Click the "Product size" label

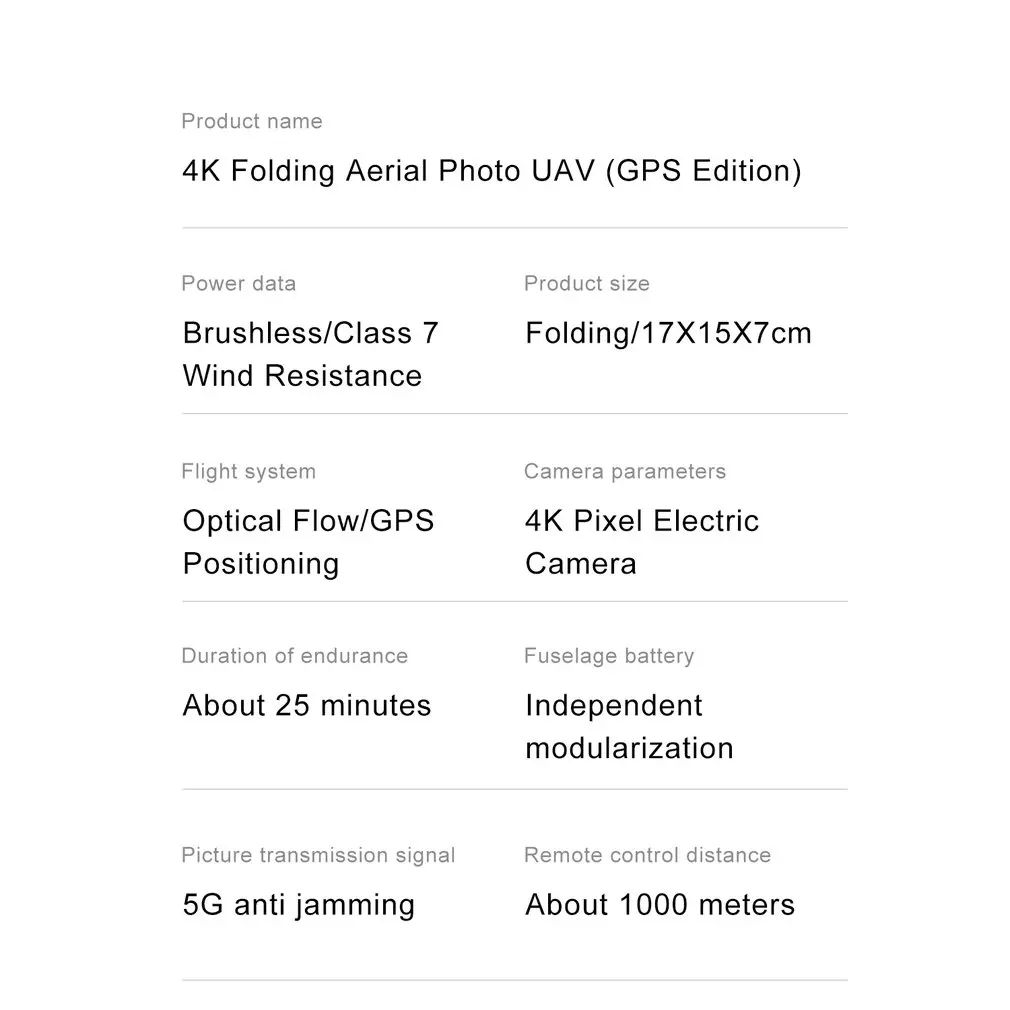[x=586, y=284]
